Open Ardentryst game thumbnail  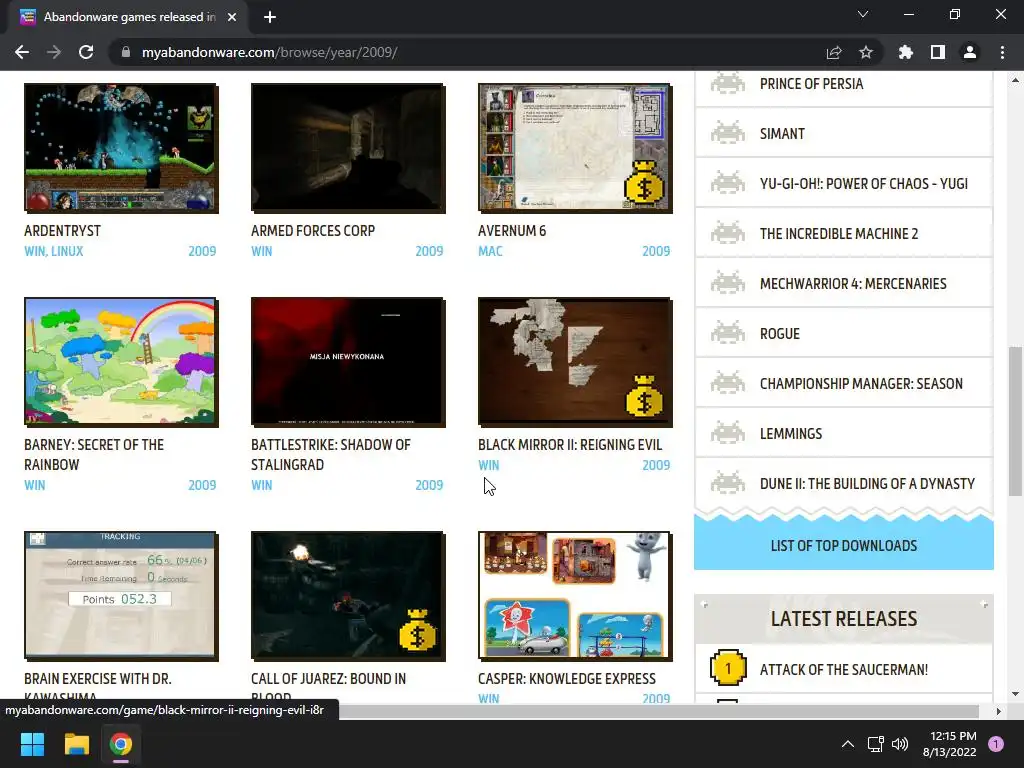click(121, 148)
